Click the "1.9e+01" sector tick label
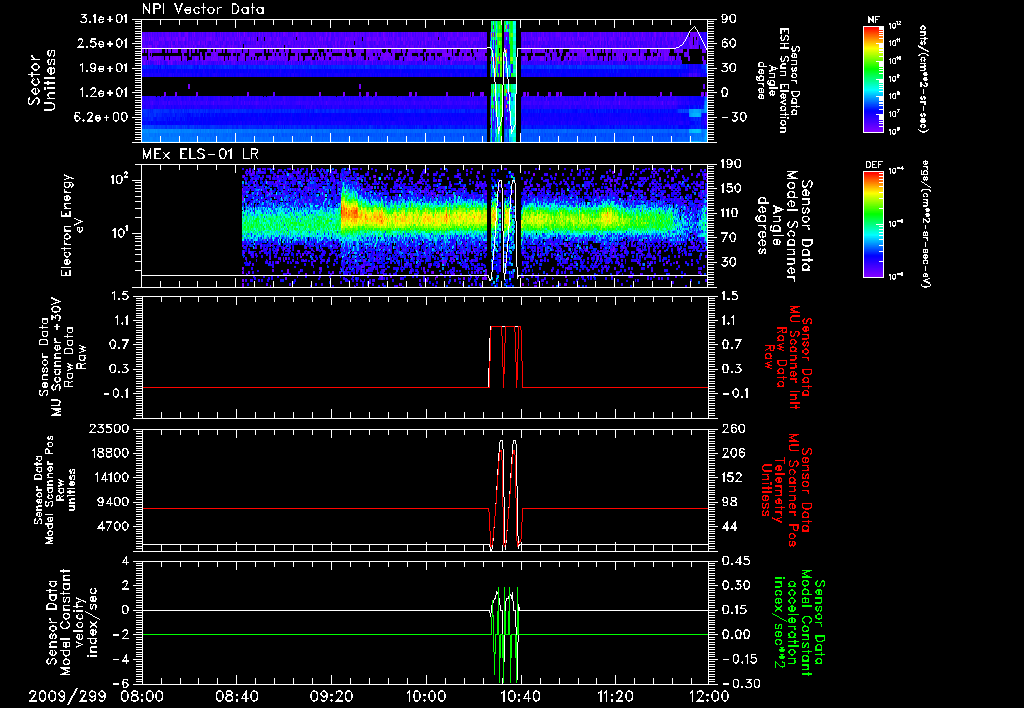 click(104, 68)
